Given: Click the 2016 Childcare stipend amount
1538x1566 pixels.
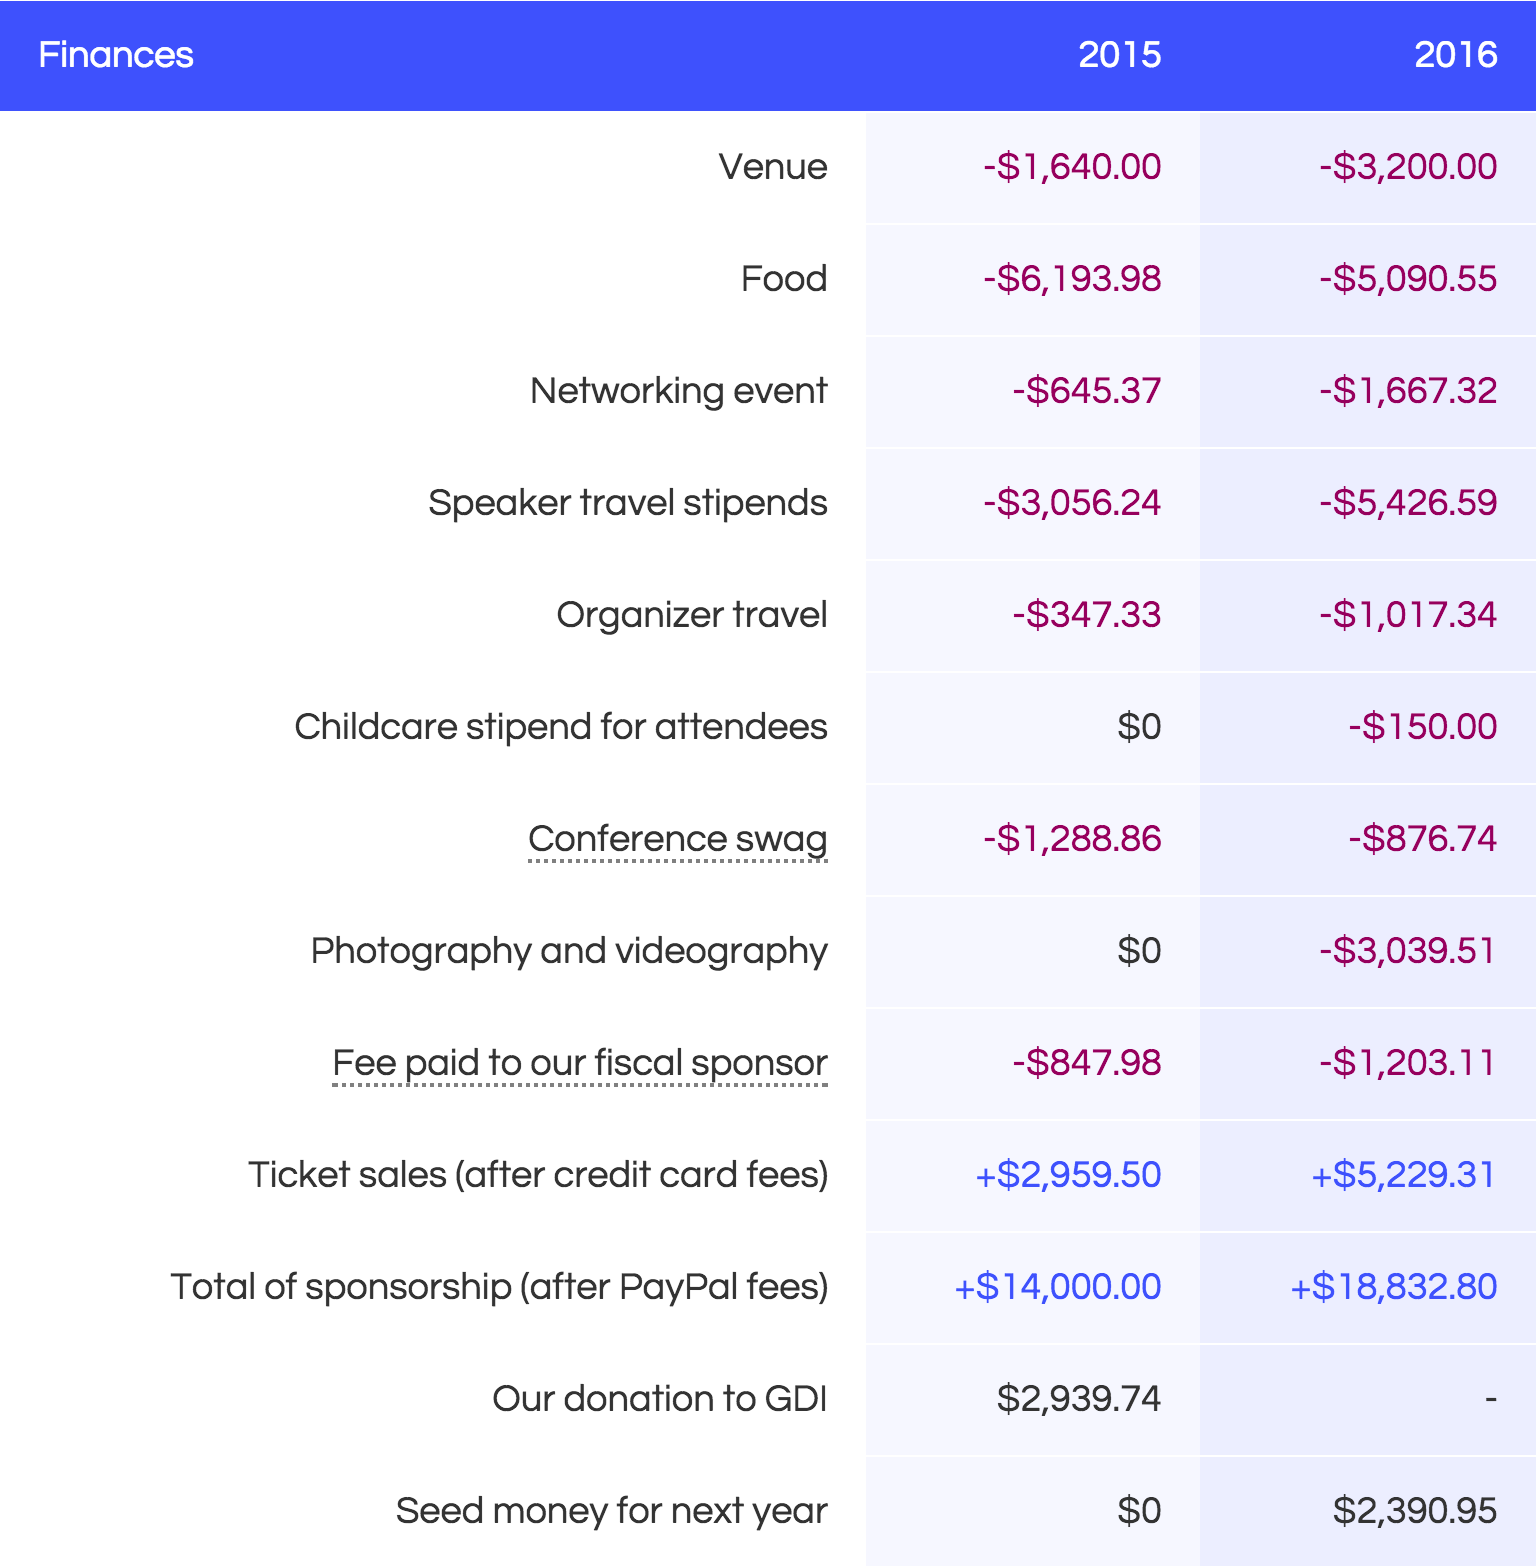Looking at the screenshot, I should tap(1422, 727).
